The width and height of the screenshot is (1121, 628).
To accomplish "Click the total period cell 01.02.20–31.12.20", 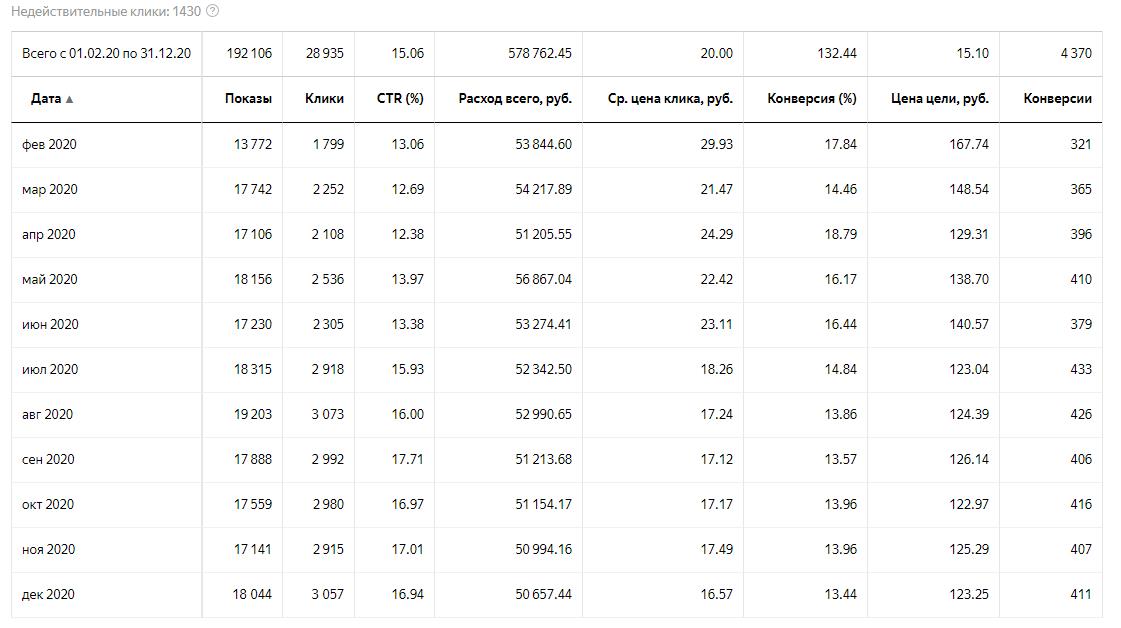I will (x=106, y=53).
